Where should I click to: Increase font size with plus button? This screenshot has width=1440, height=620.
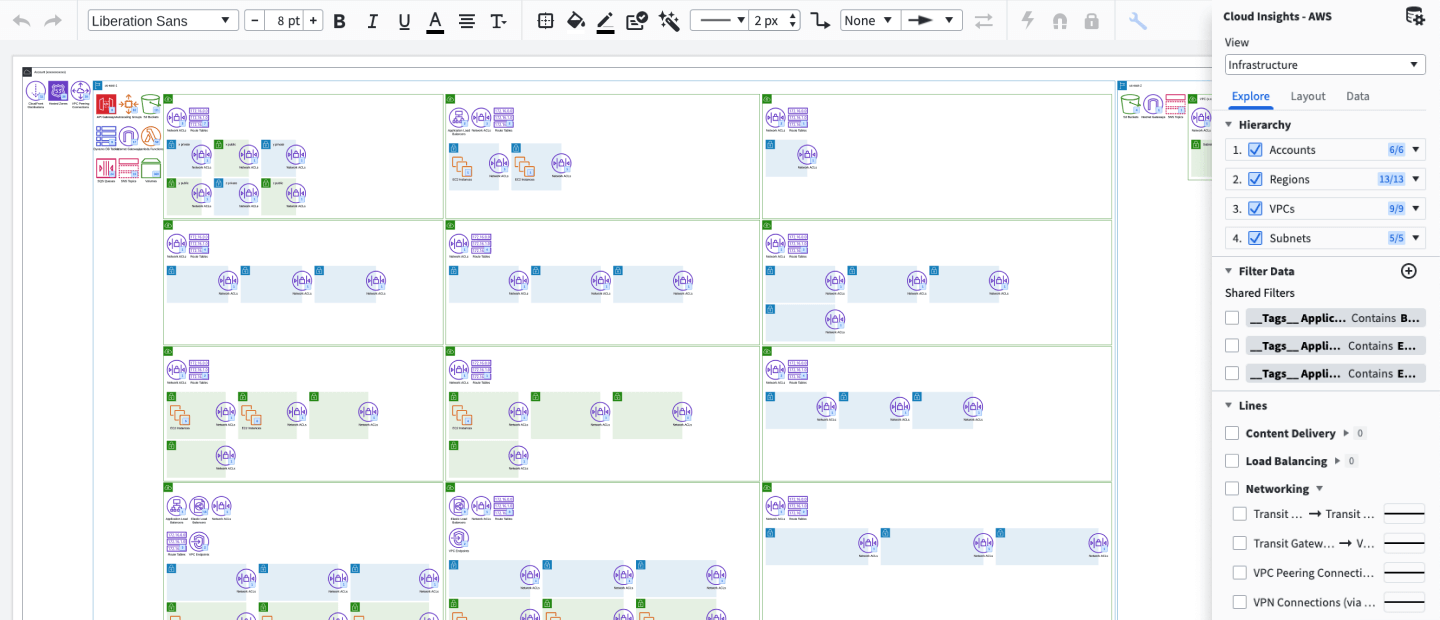[x=313, y=21]
